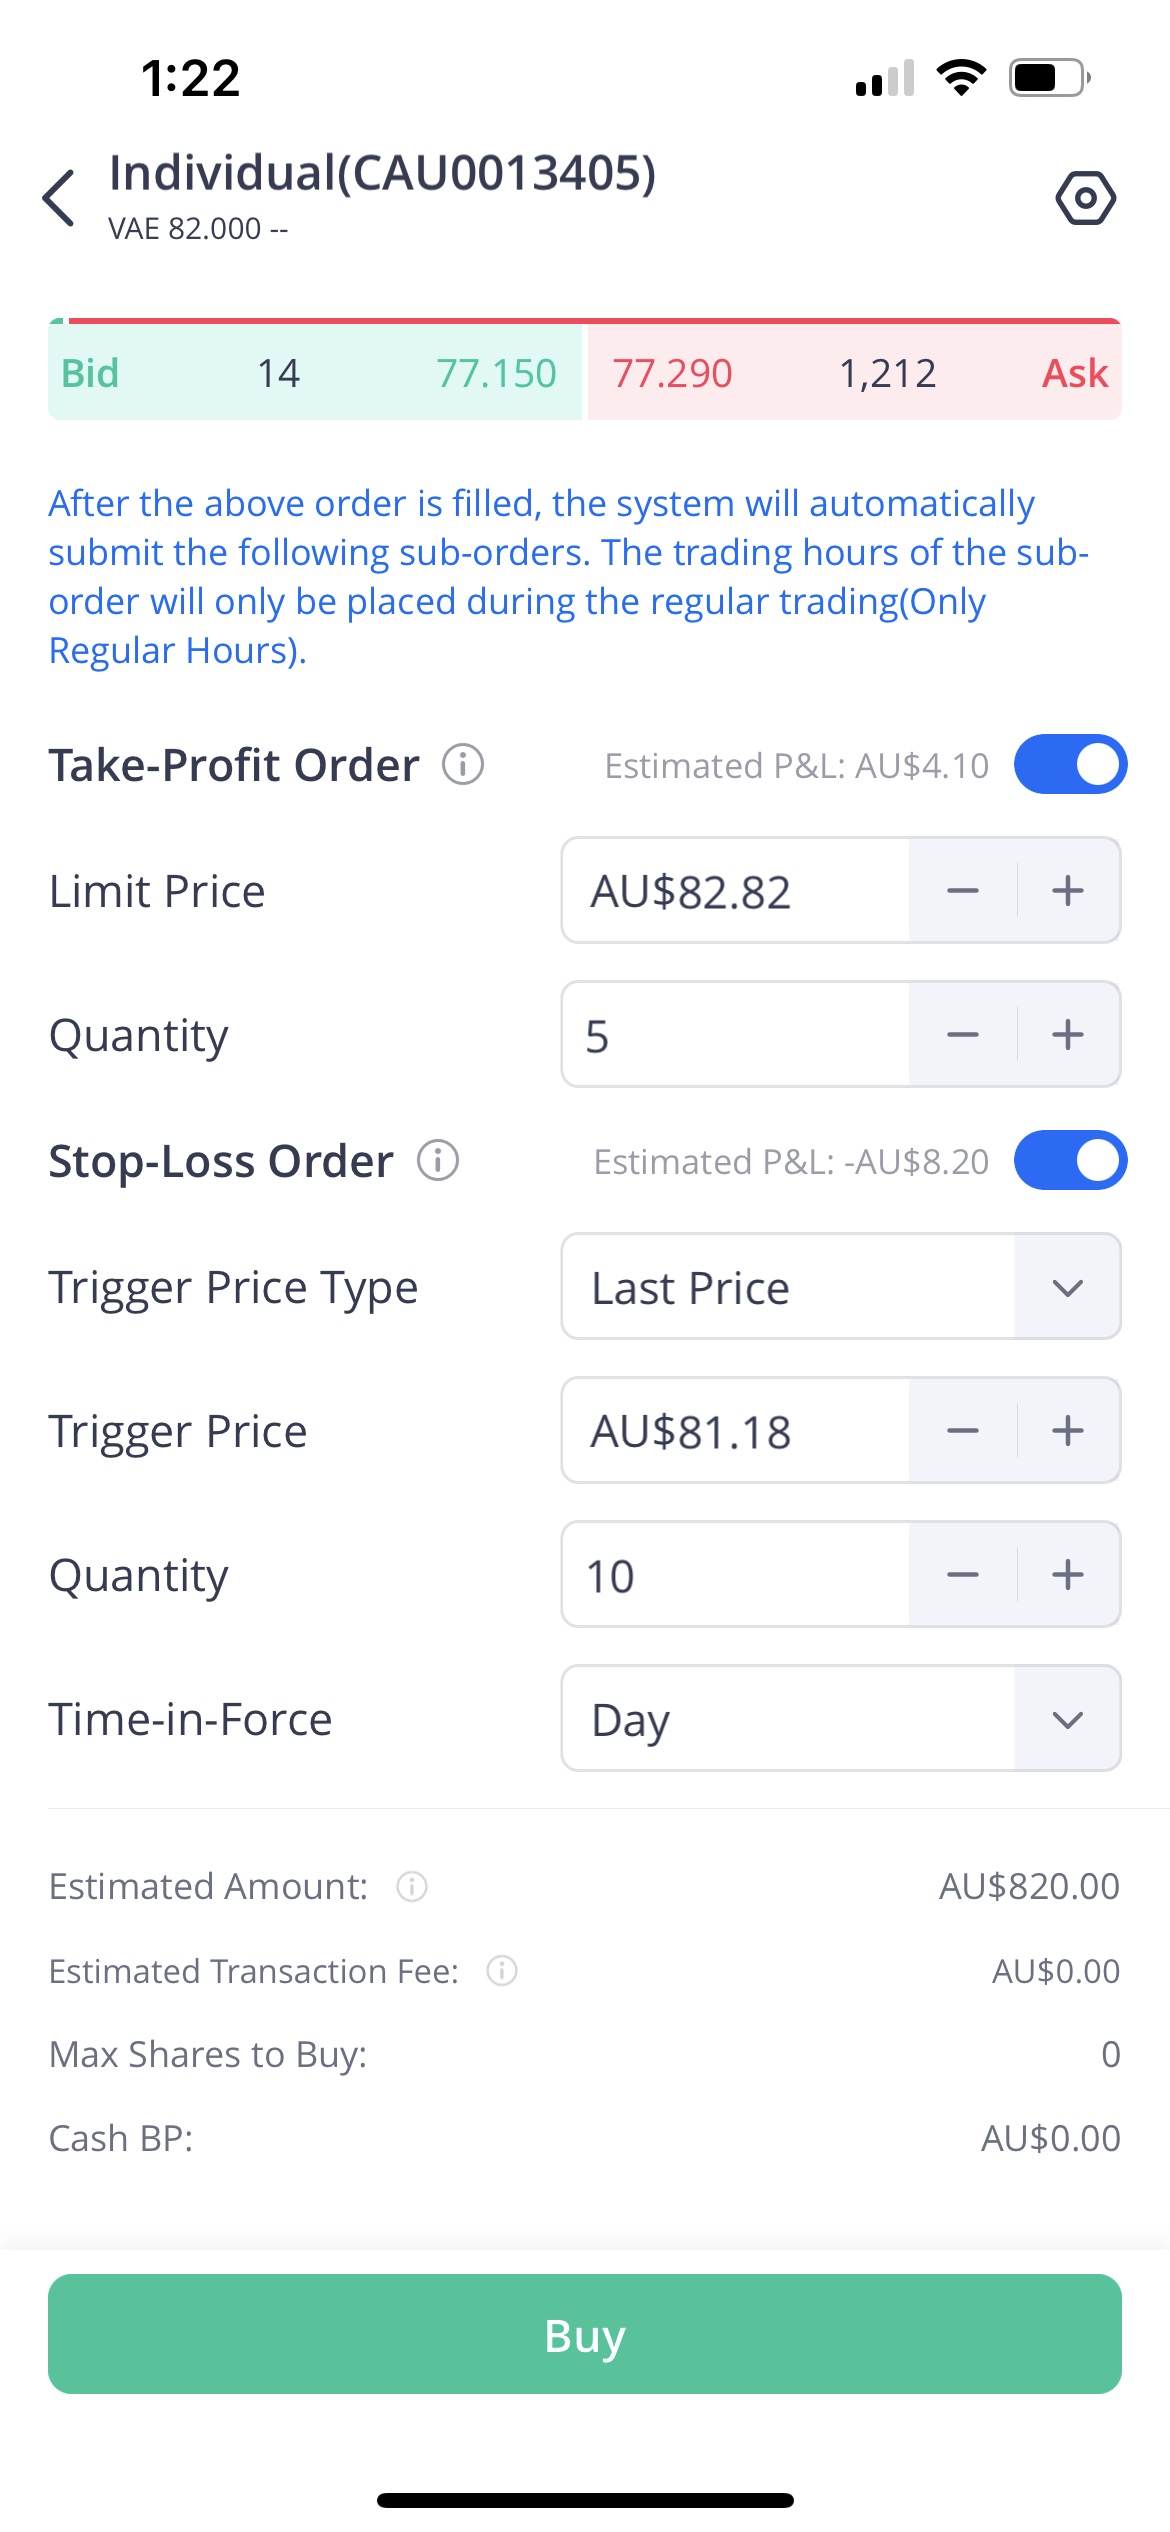Disable the Take-Profit Order toggle
The width and height of the screenshot is (1170, 2532).
[1070, 765]
